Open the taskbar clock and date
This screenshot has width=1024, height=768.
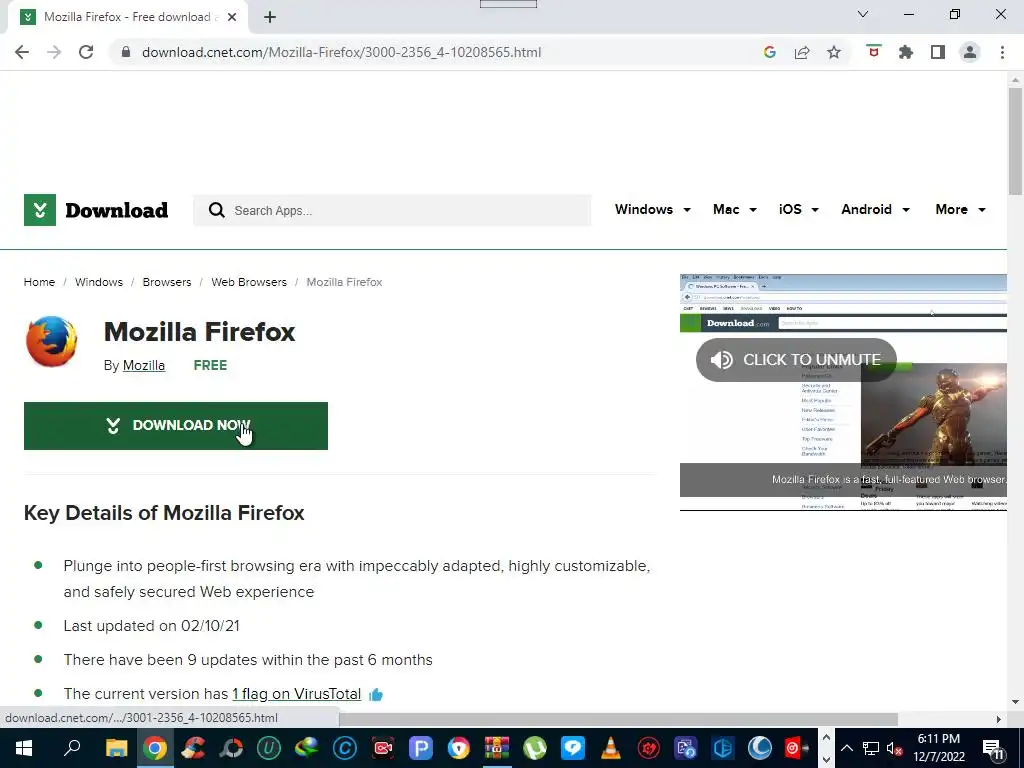point(939,748)
